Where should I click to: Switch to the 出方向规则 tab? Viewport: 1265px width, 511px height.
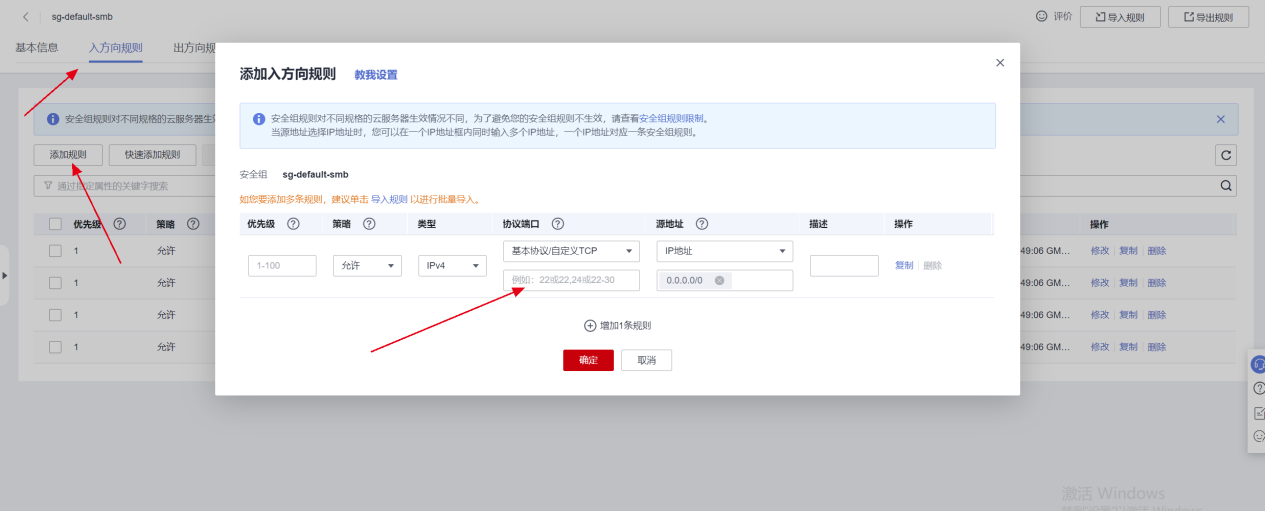194,48
